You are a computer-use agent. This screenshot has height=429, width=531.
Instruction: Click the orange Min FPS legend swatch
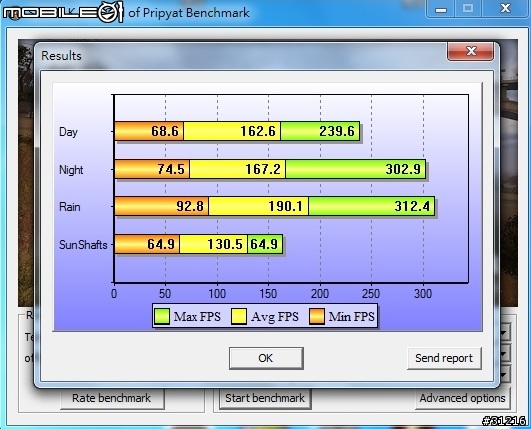pos(317,317)
